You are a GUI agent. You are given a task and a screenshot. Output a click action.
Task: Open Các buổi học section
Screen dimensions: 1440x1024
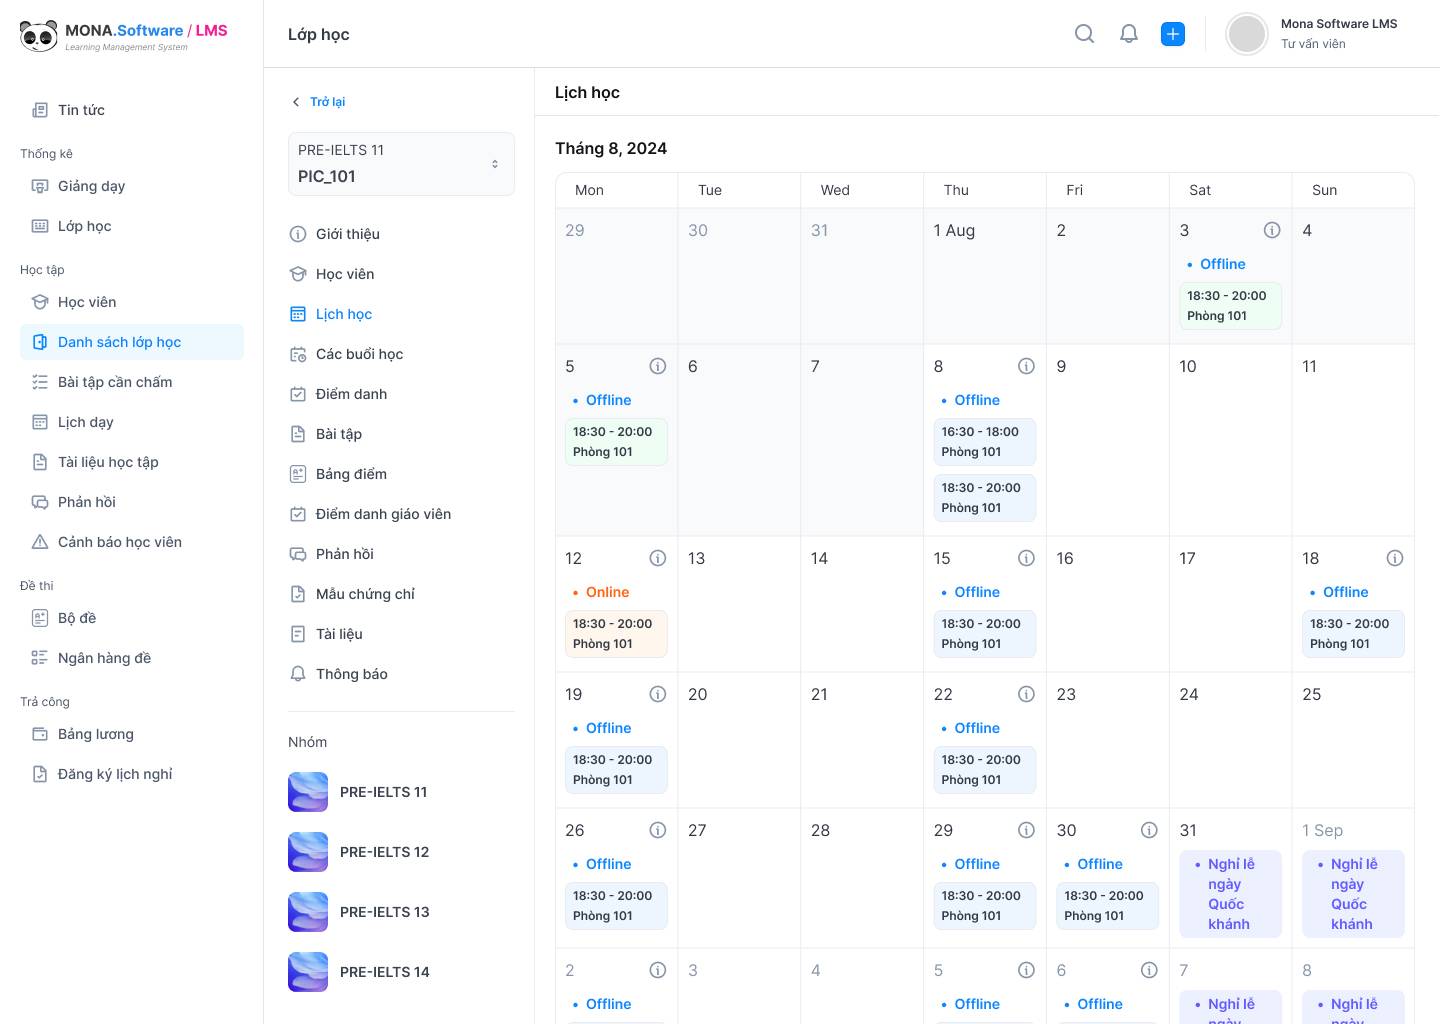pyautogui.click(x=359, y=354)
